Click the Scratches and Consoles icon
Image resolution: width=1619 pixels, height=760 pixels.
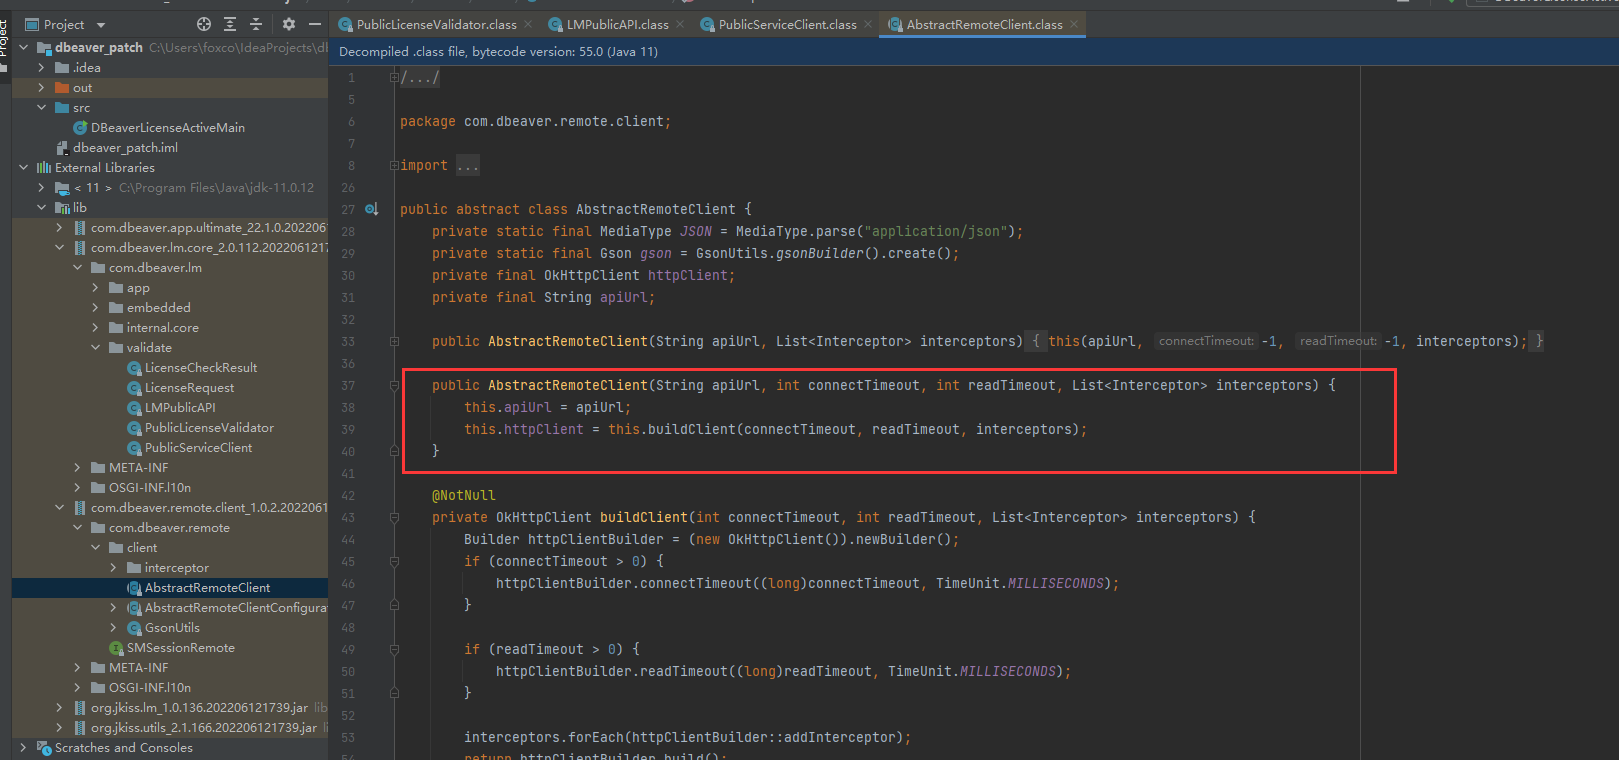point(44,747)
